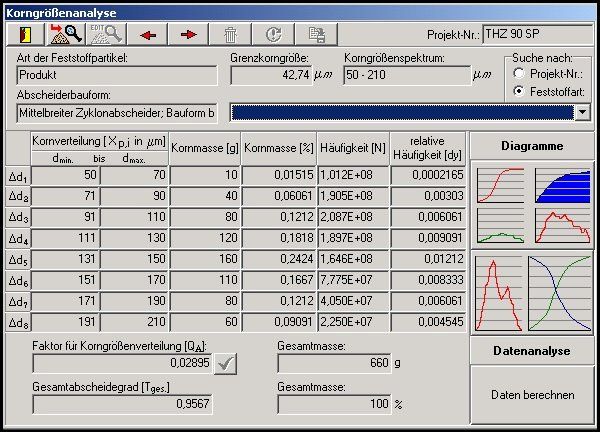Go to next record with right arrow

[x=189, y=34]
